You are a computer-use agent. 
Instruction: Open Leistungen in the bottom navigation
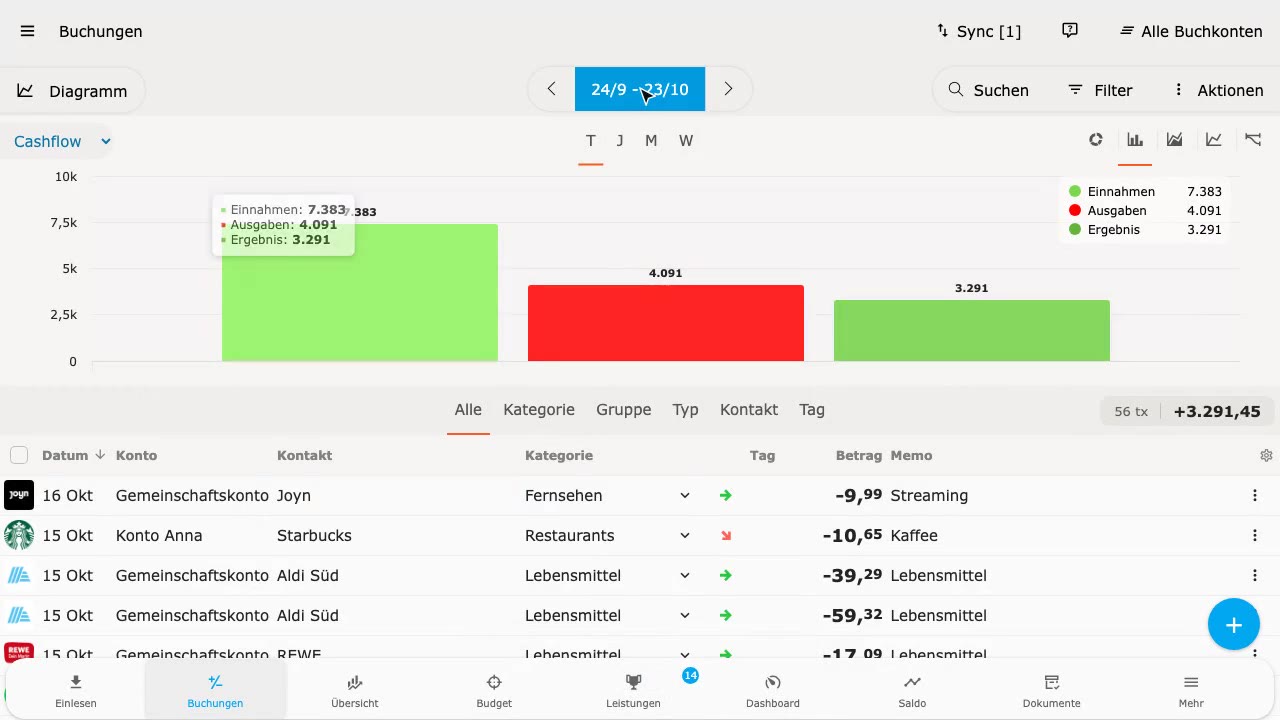[633, 691]
